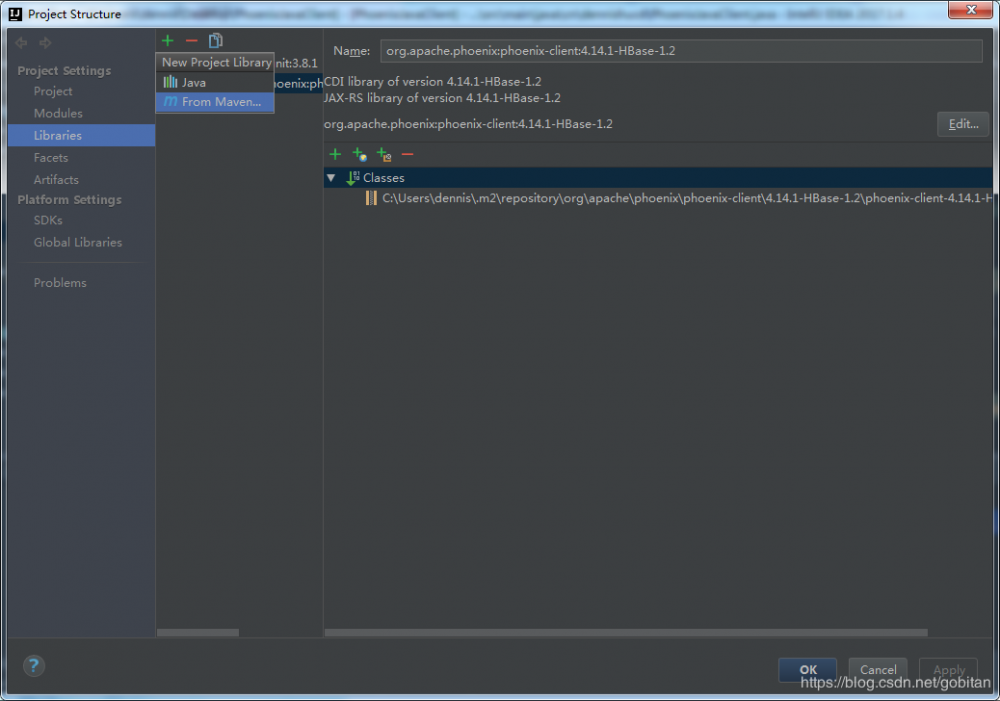
Task: Open SDKs under Platform Settings
Action: click(x=48, y=220)
